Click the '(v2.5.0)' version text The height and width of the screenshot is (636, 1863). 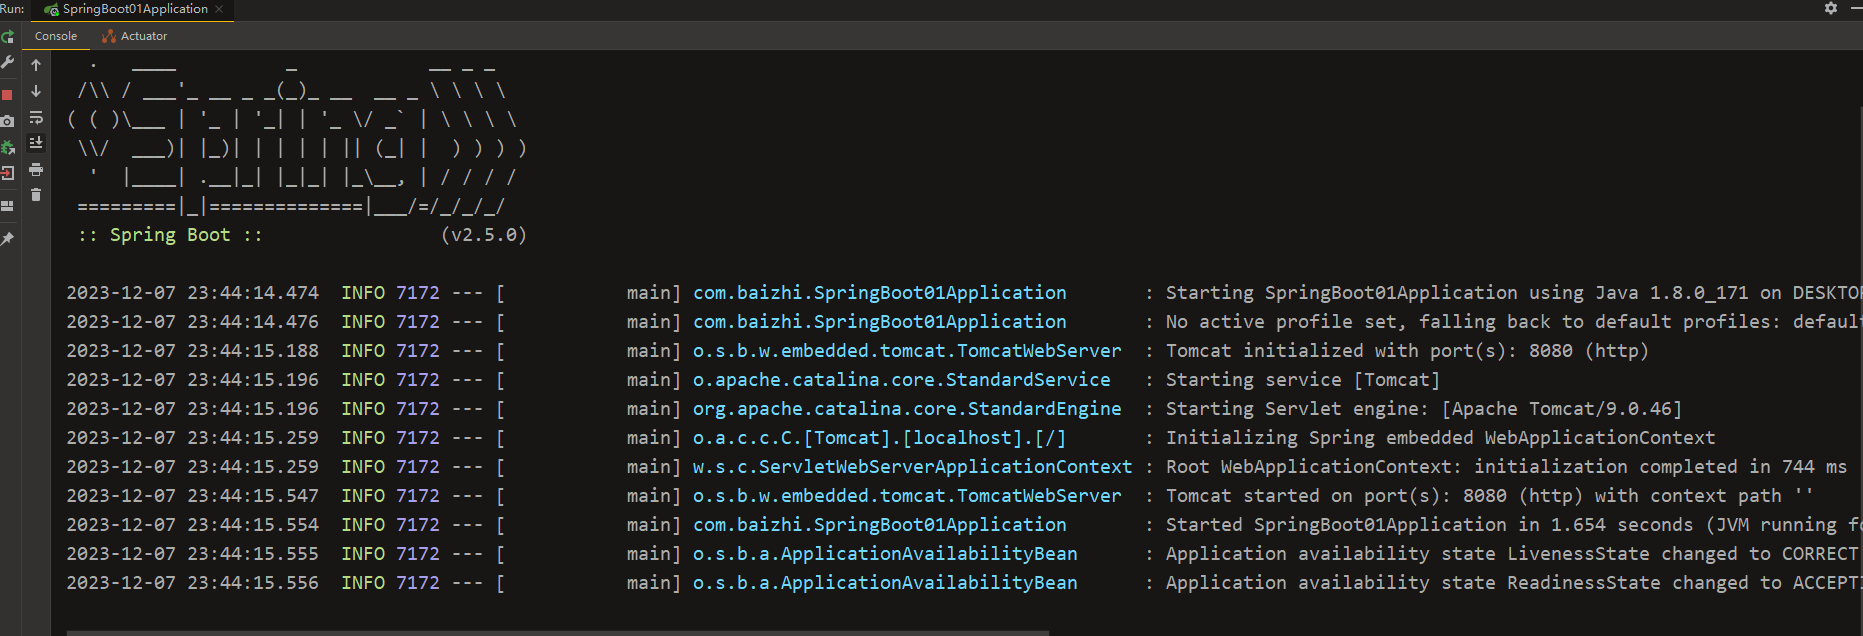point(484,235)
